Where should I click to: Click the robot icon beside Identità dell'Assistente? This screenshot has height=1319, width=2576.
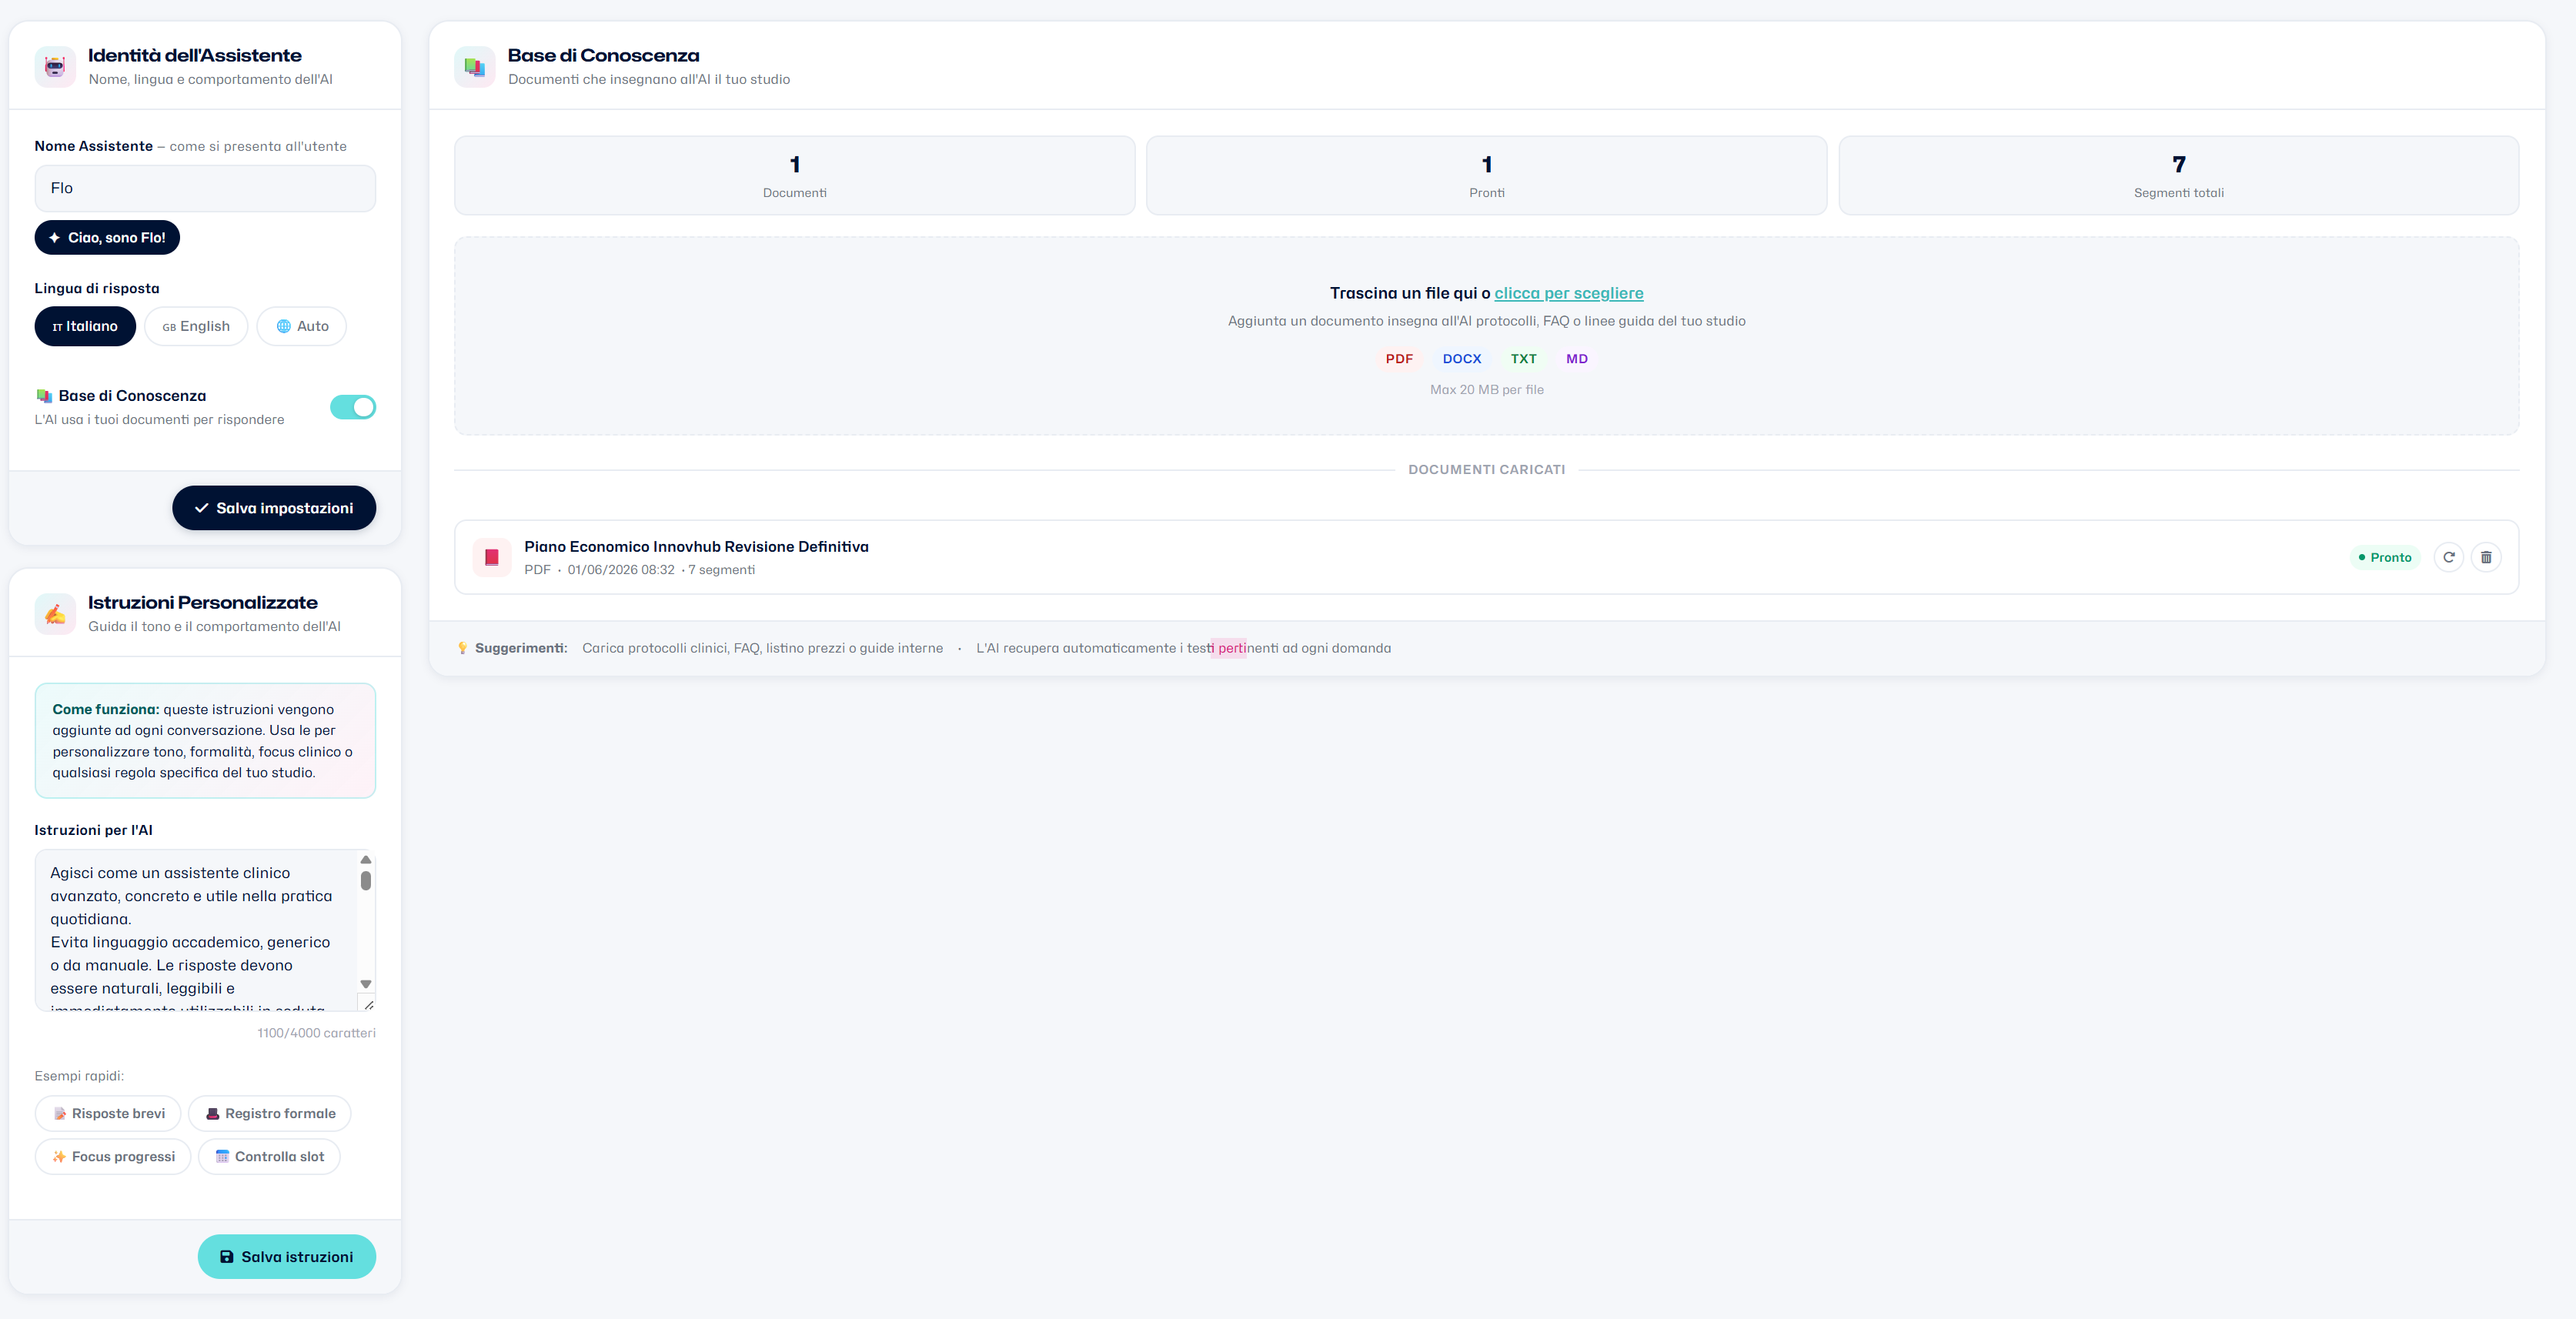point(55,67)
